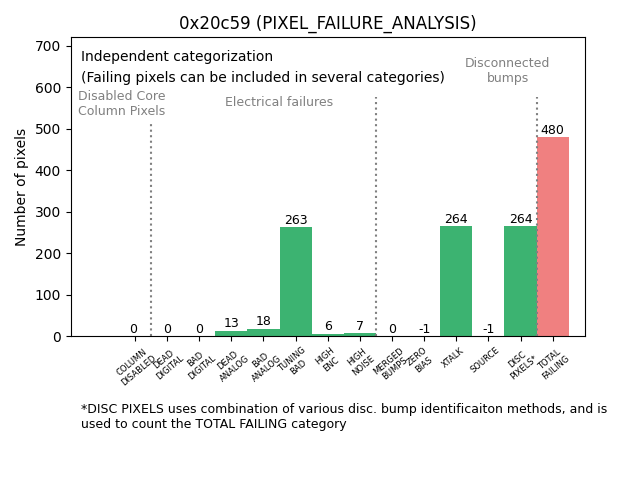Viewport: 640px width, 480px height.
Task: Click the "Independent categorization" annotation text
Action: 177,57
